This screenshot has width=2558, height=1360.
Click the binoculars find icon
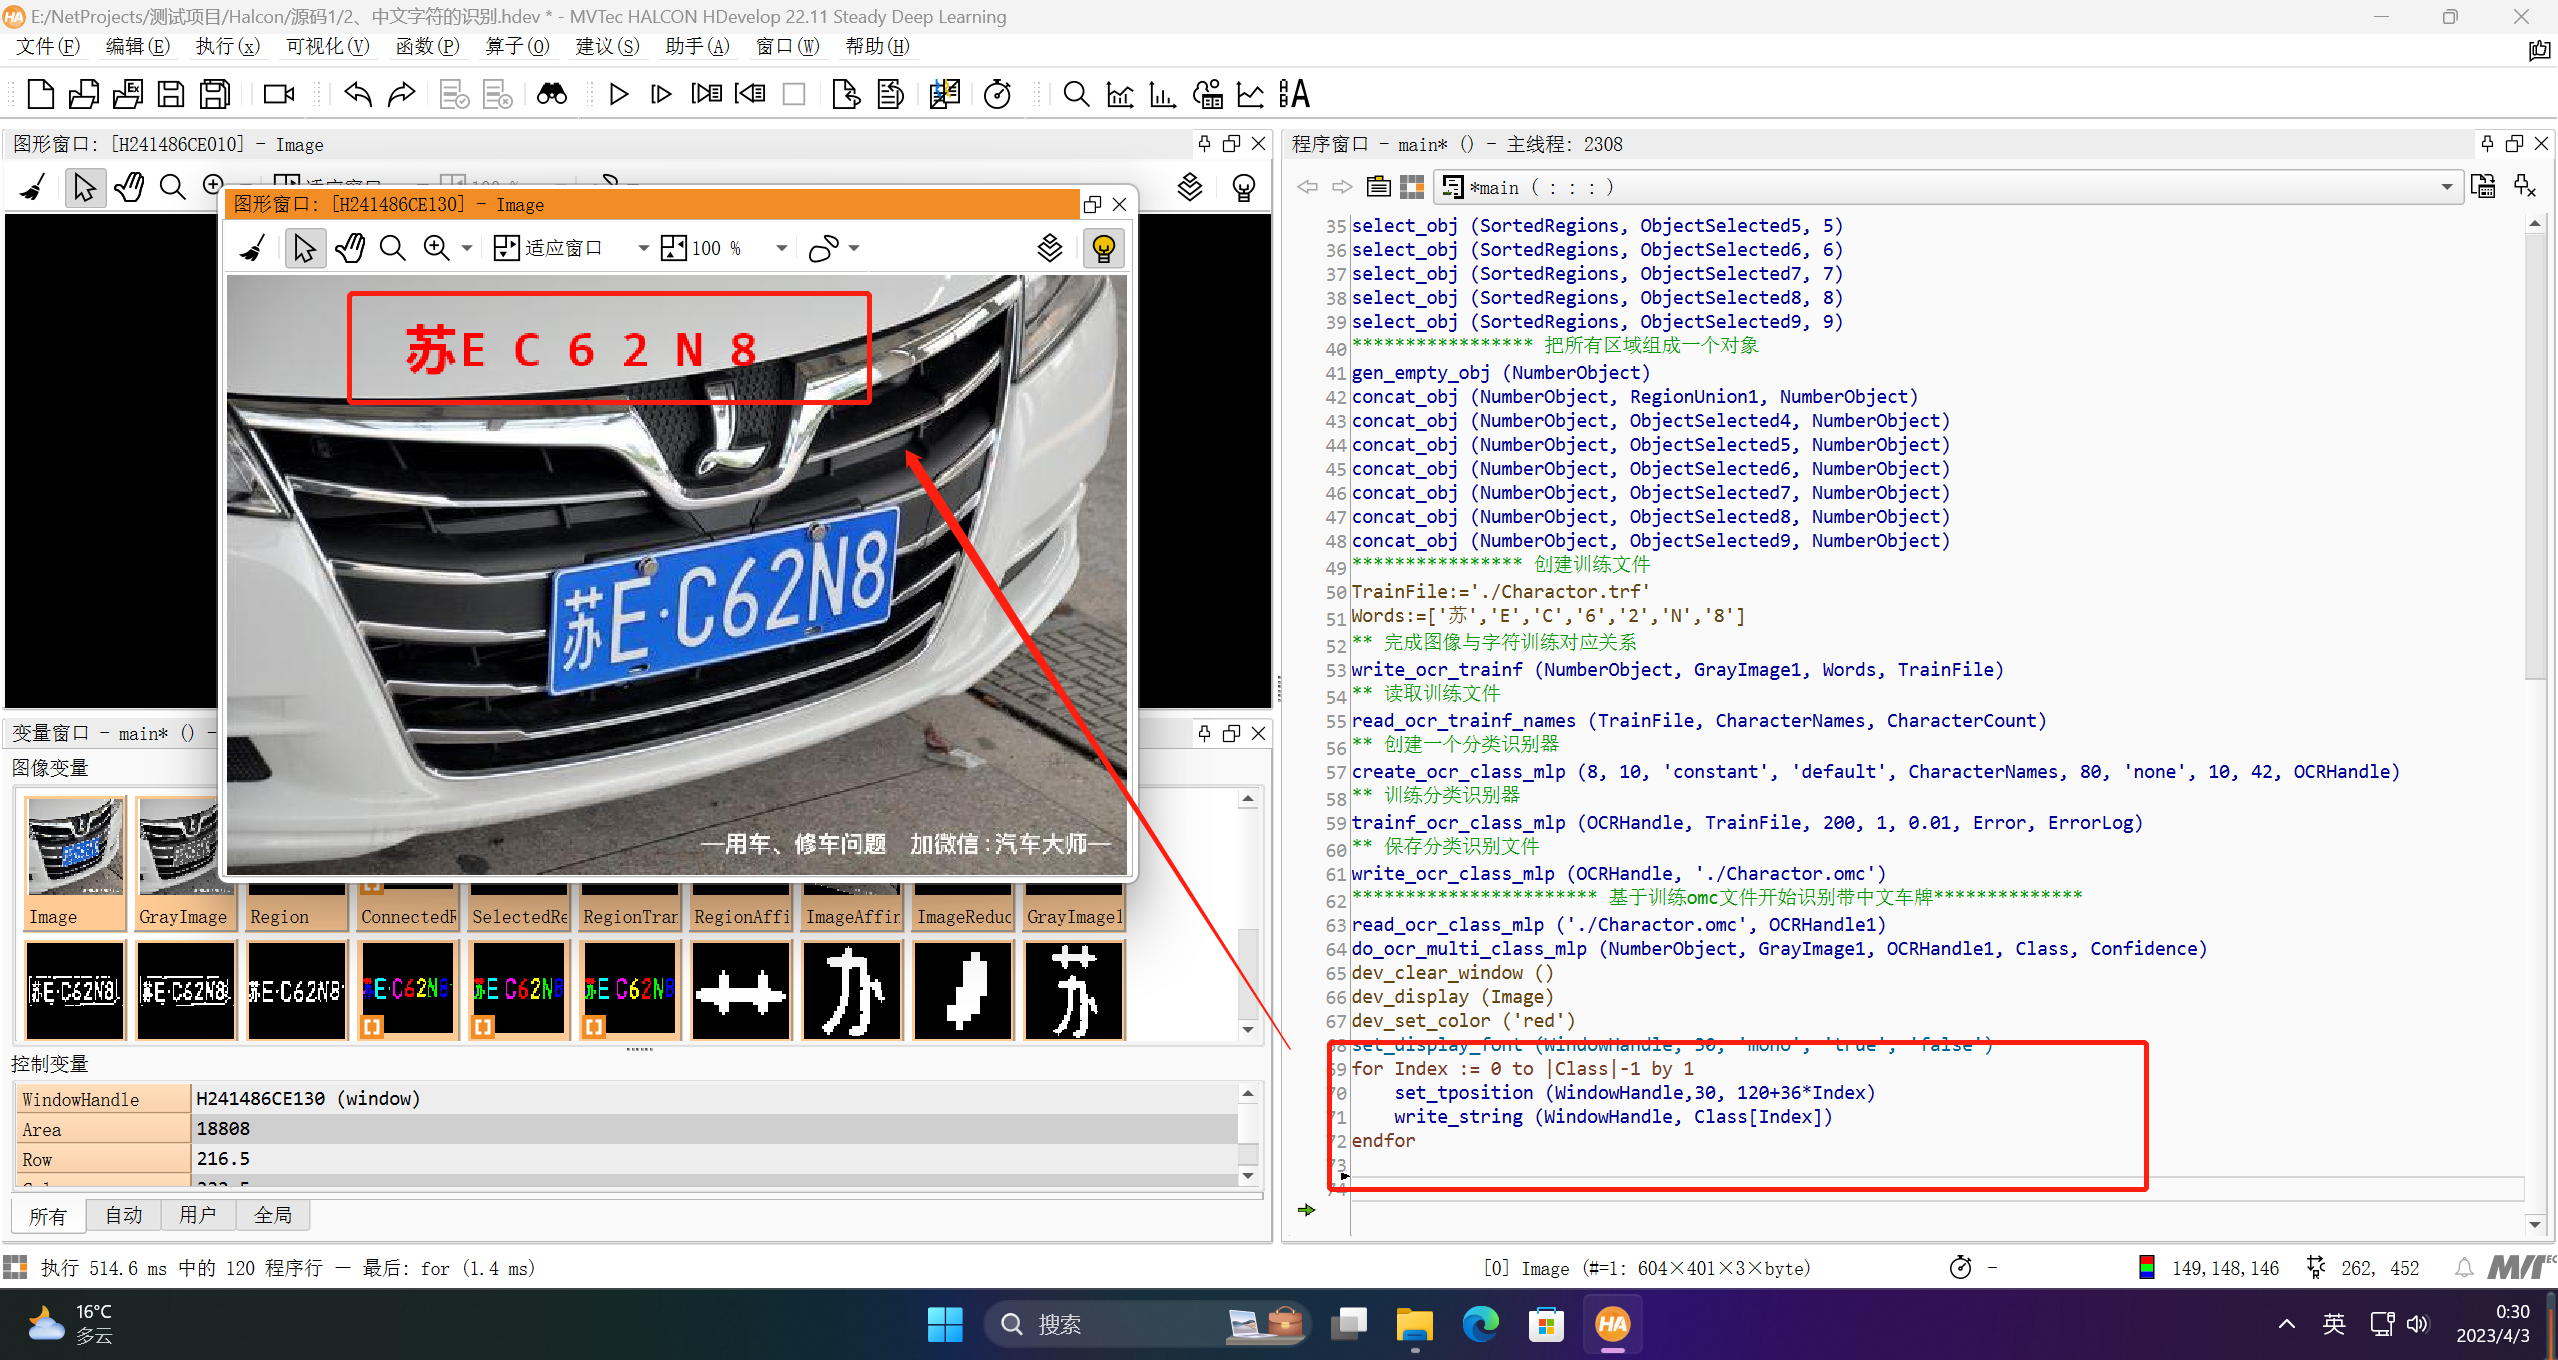point(551,94)
